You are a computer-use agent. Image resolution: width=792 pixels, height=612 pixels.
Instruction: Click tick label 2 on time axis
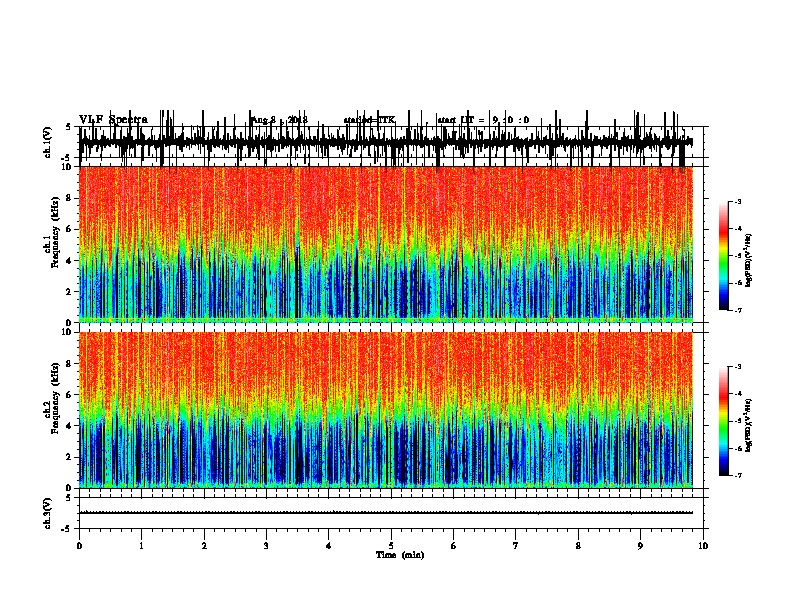click(x=204, y=546)
